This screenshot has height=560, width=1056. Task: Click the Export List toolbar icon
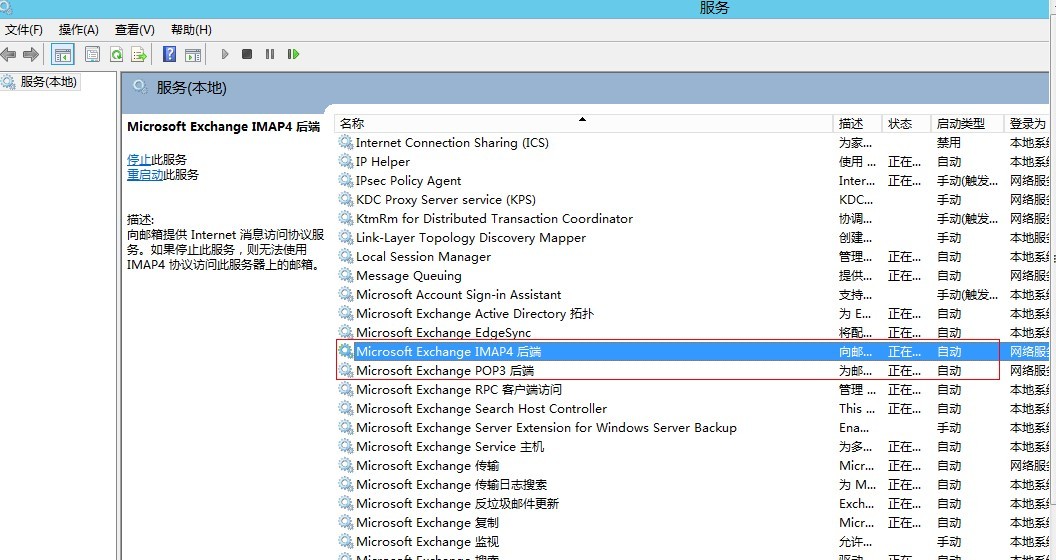coord(139,55)
